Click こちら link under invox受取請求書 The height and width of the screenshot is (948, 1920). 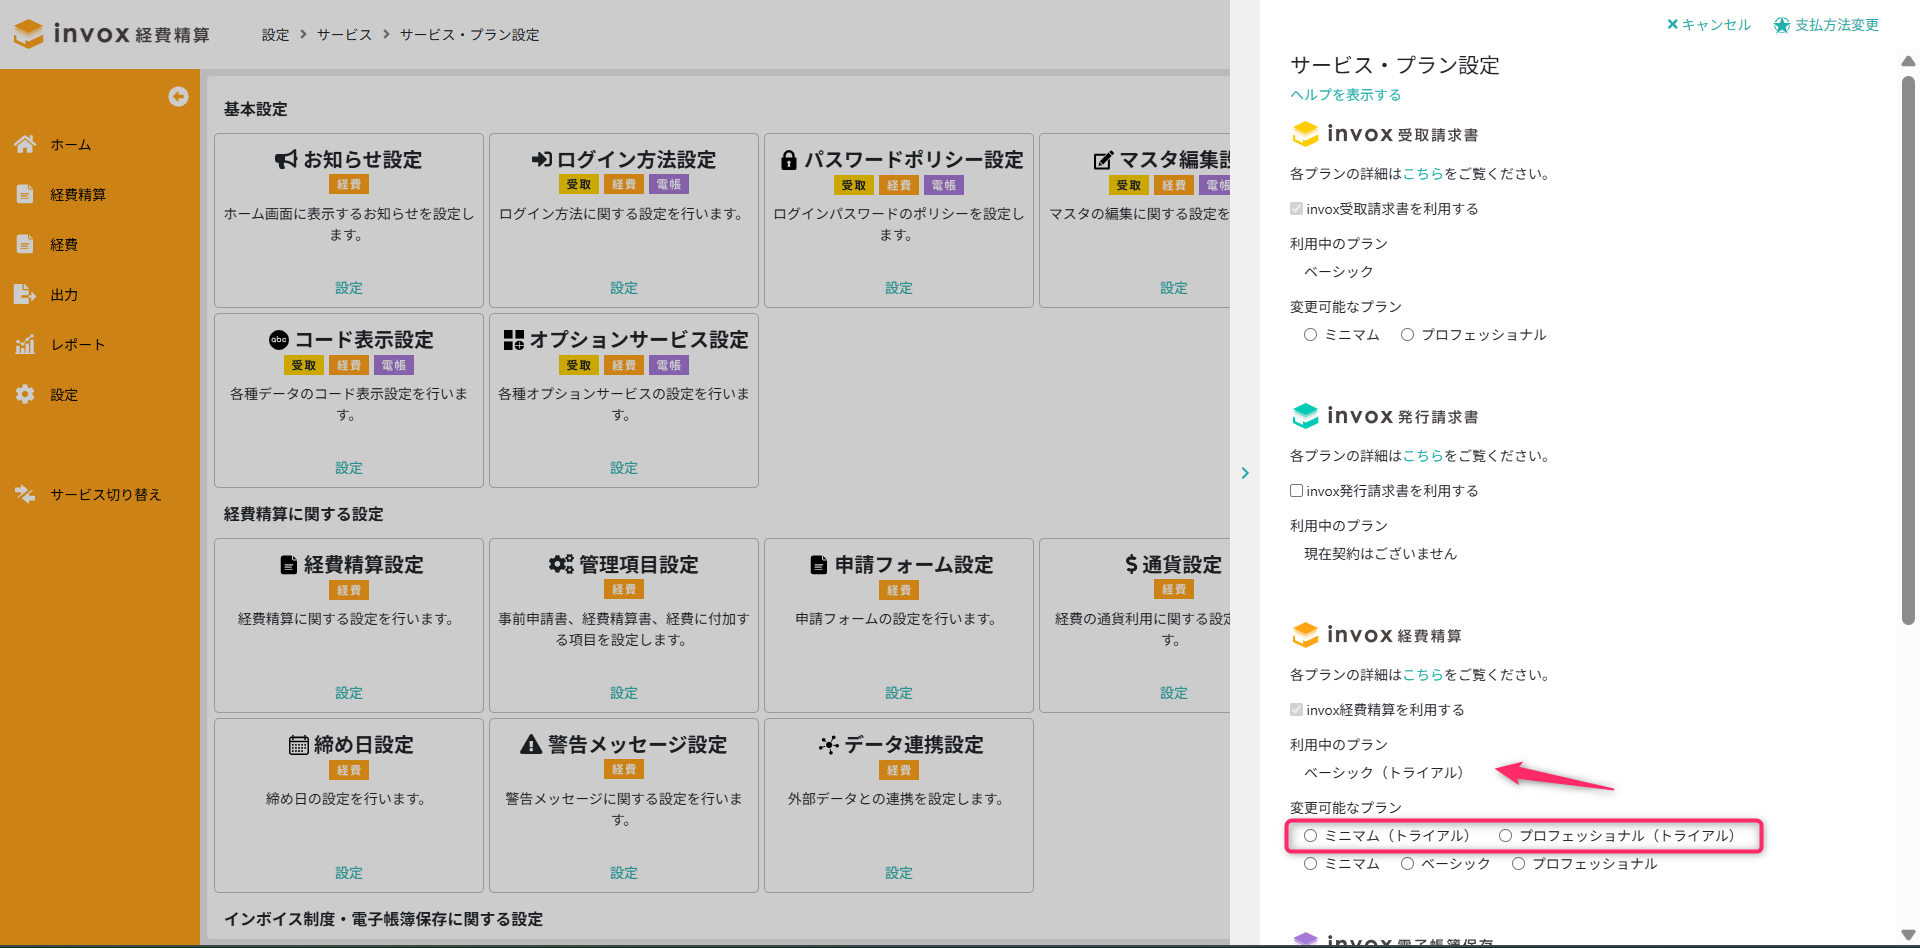tap(1422, 174)
